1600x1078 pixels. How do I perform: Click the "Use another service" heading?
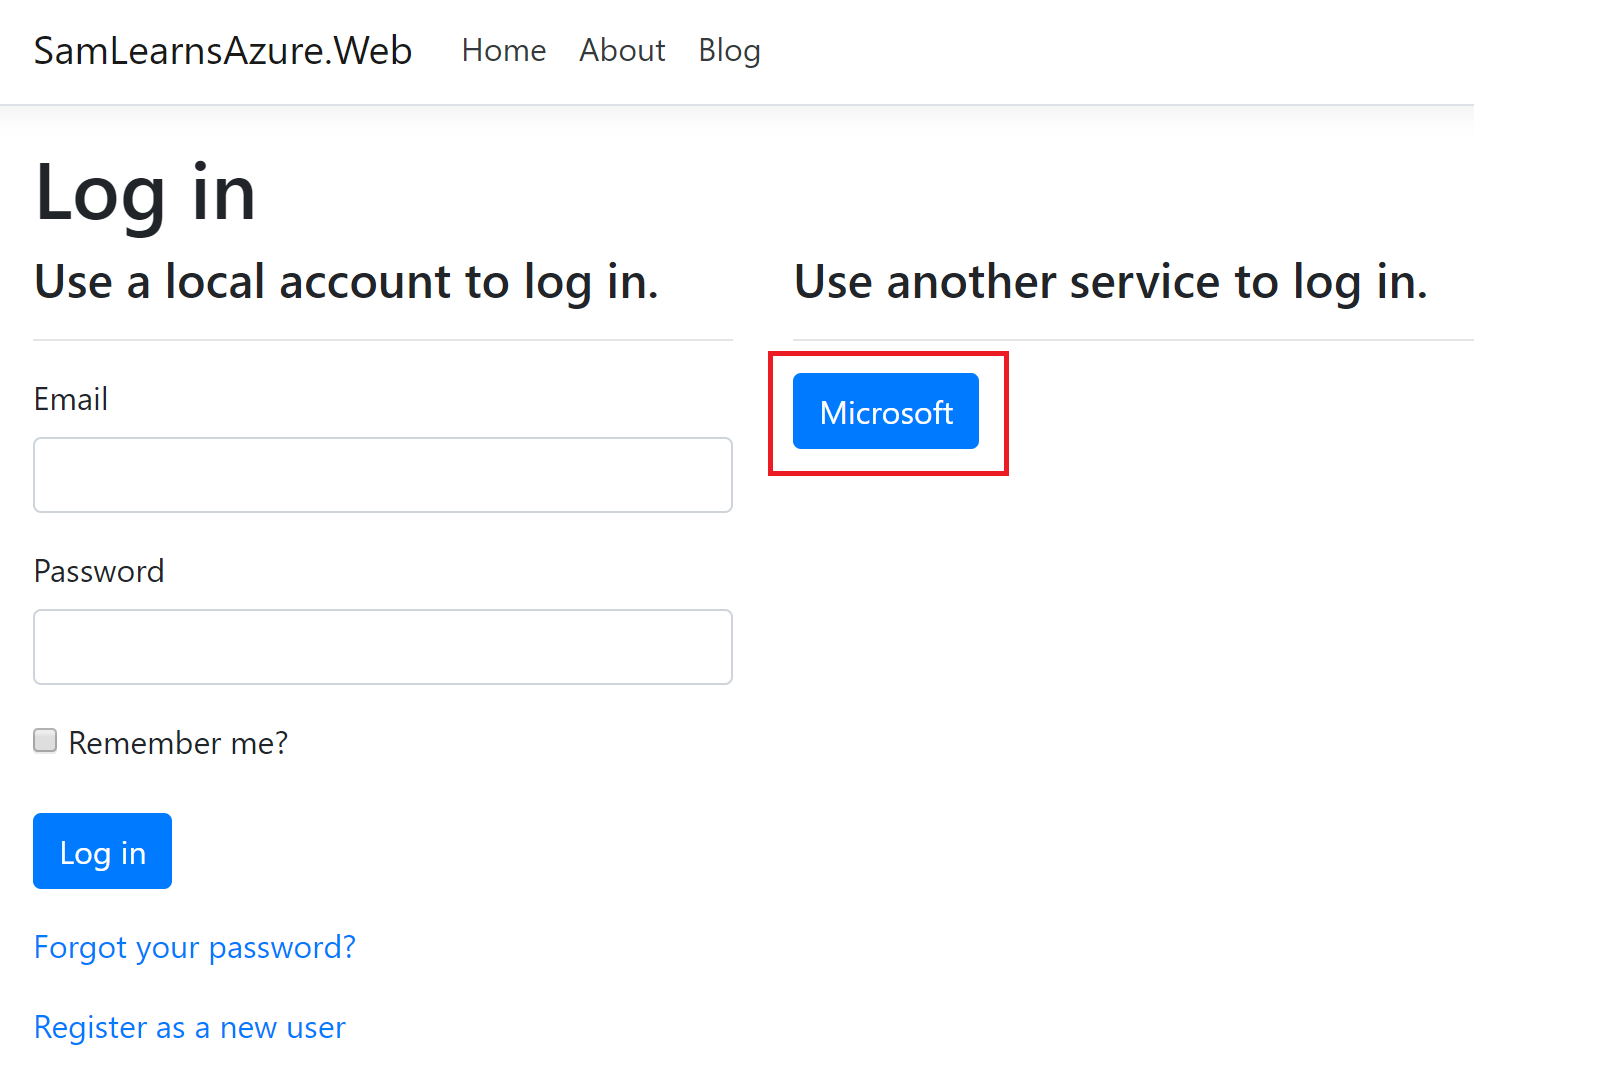[1110, 282]
